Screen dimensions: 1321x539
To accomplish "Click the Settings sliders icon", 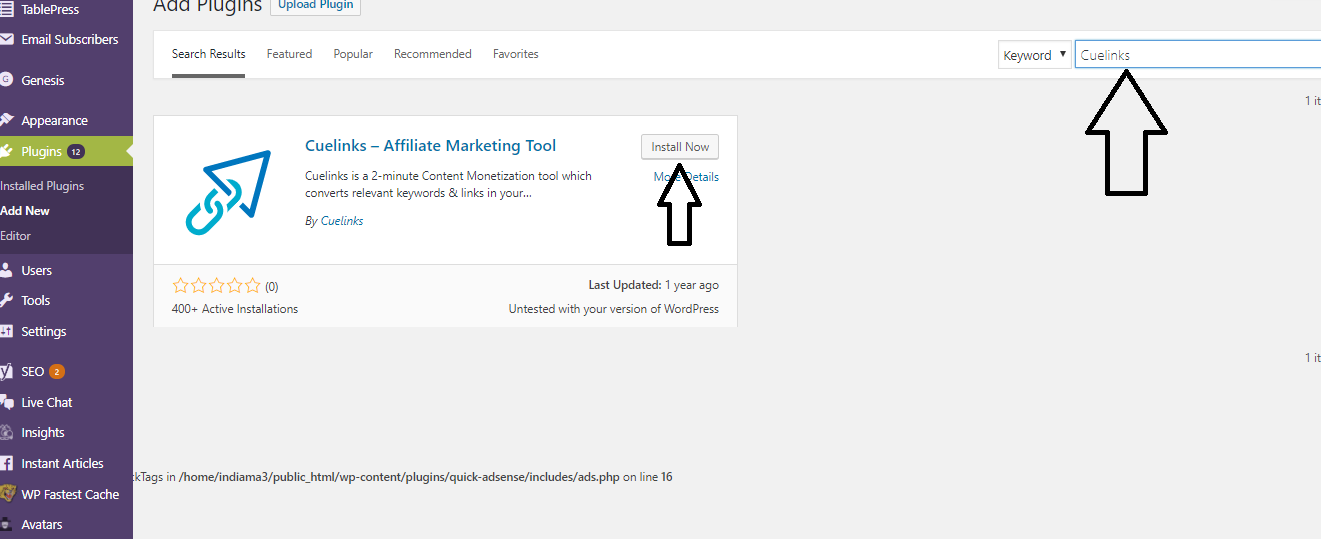I will pos(6,331).
